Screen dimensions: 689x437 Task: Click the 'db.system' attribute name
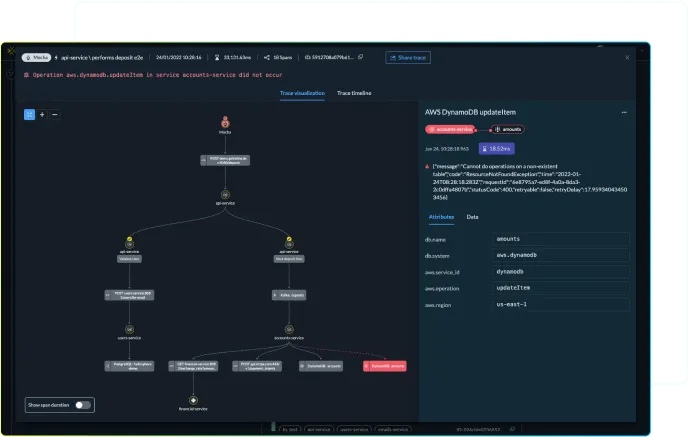tap(437, 256)
